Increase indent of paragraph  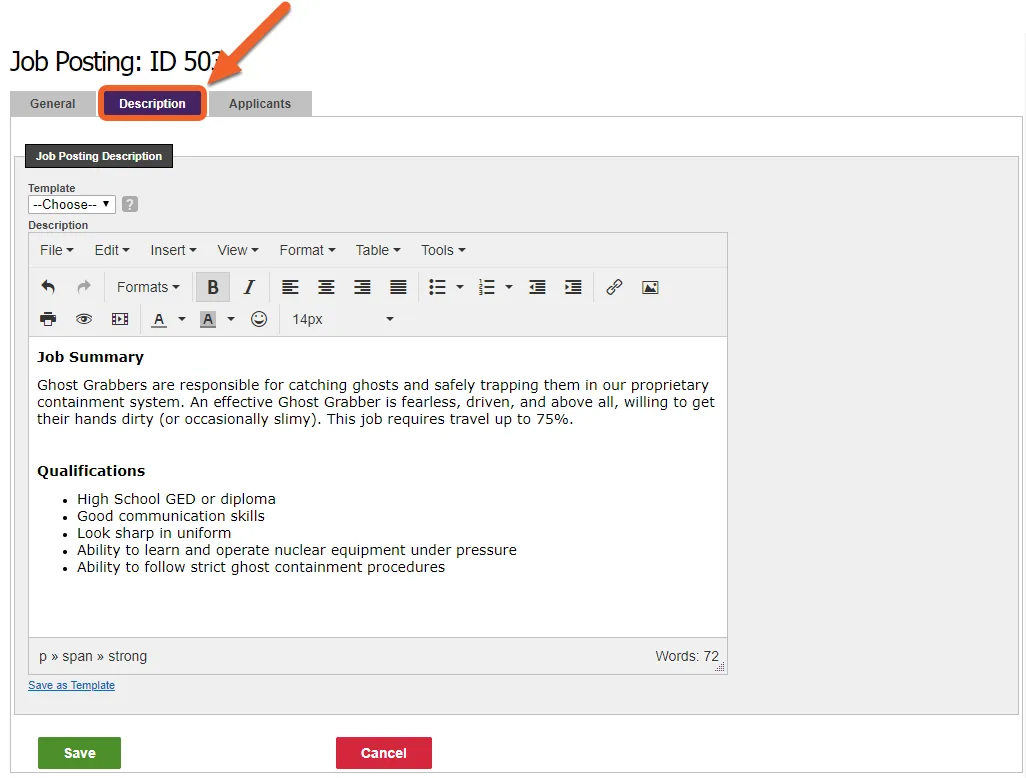pos(573,287)
